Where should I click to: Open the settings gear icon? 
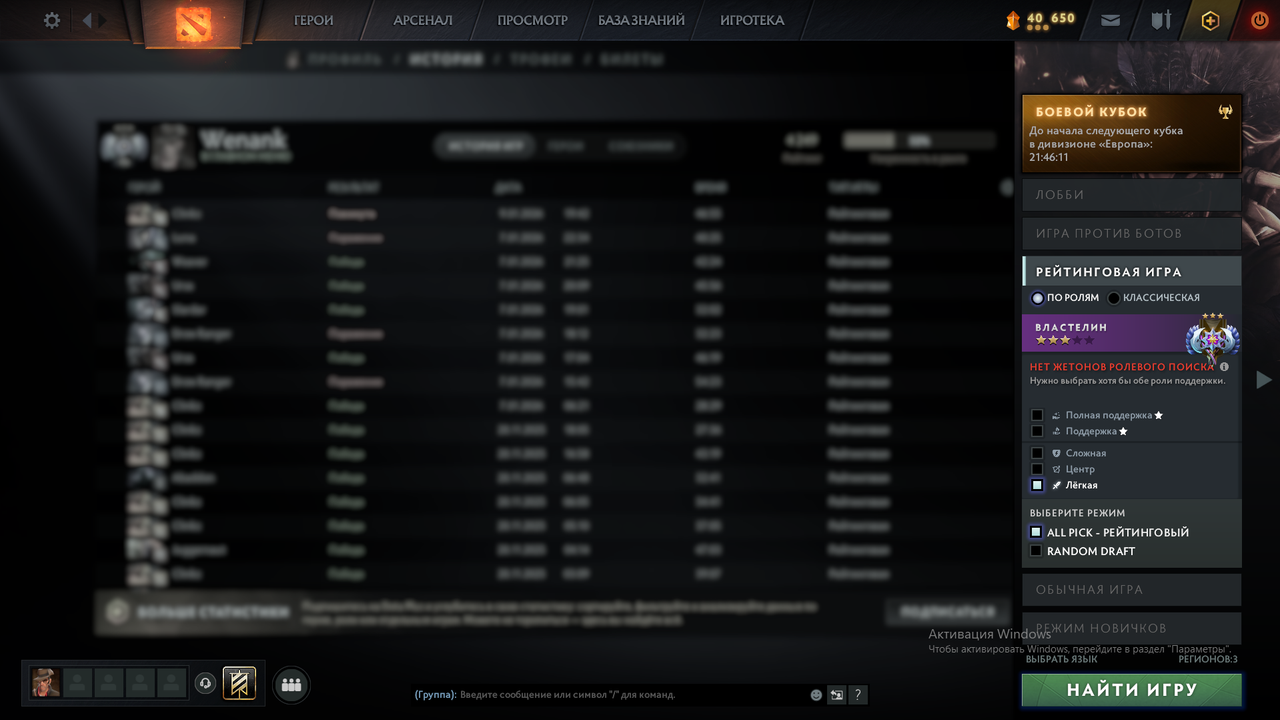(x=51, y=20)
